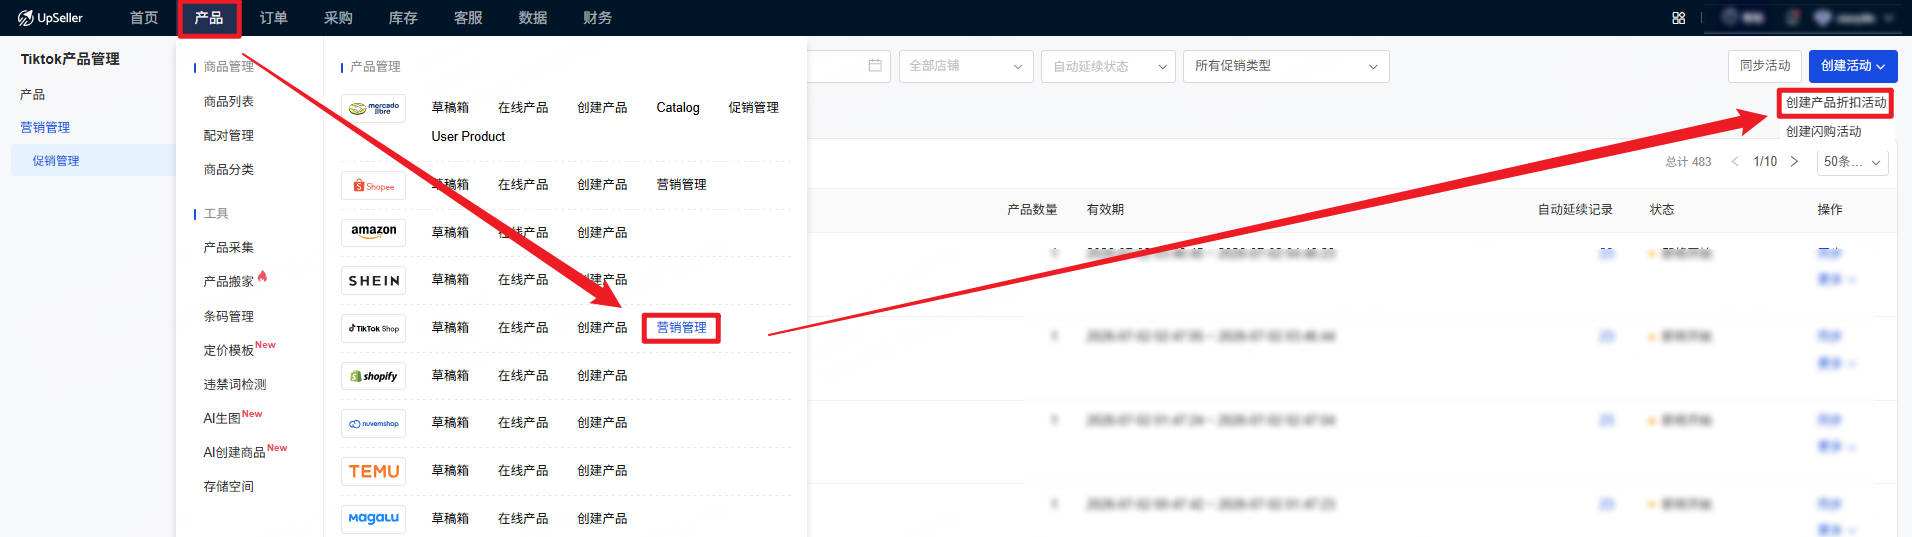Click the Mercado Libre platform logo

(x=373, y=107)
